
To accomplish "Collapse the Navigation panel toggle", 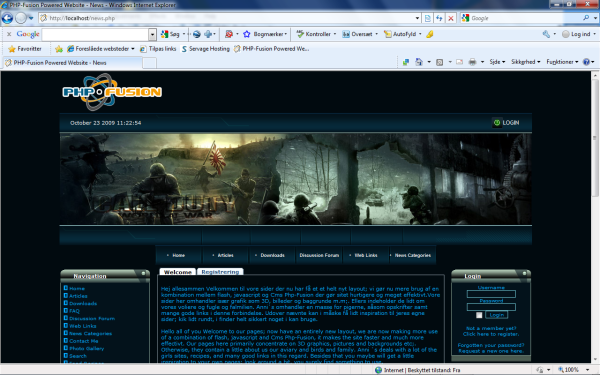I will 143,273.
